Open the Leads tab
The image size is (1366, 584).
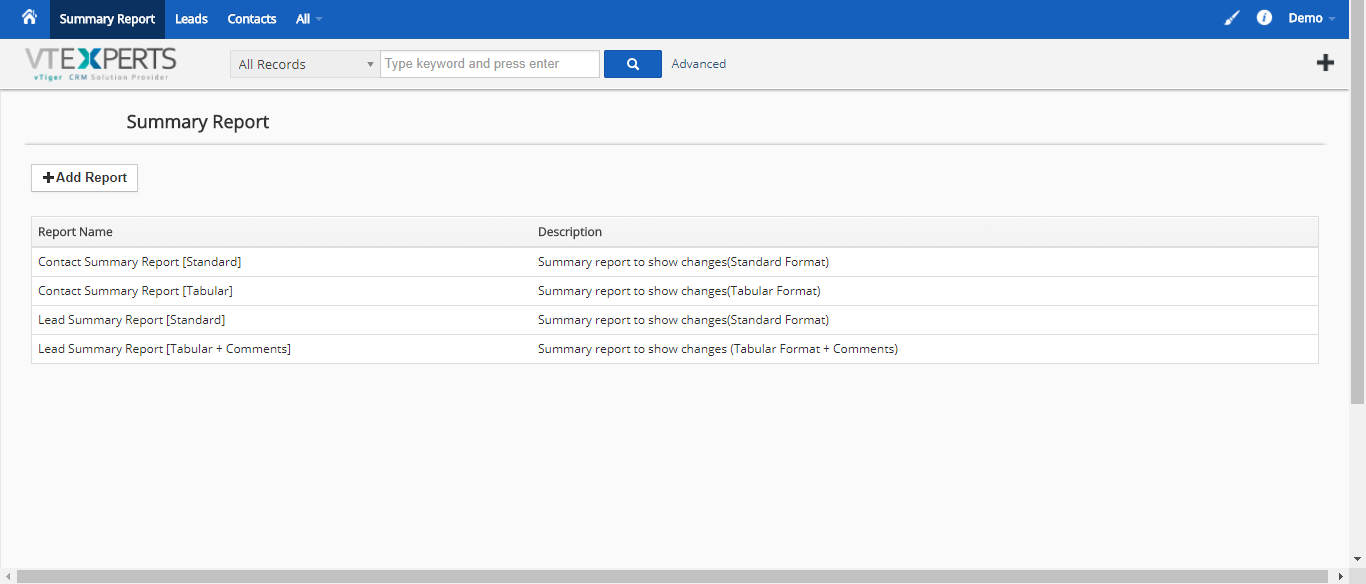[191, 19]
